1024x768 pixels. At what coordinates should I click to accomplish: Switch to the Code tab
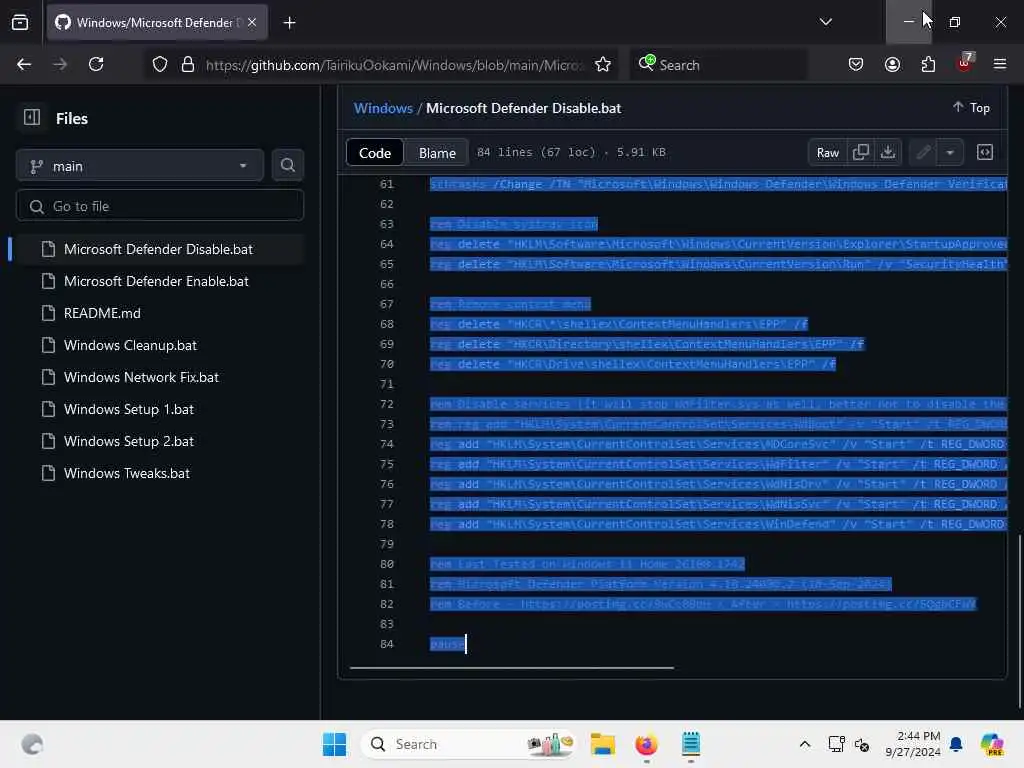(x=375, y=153)
